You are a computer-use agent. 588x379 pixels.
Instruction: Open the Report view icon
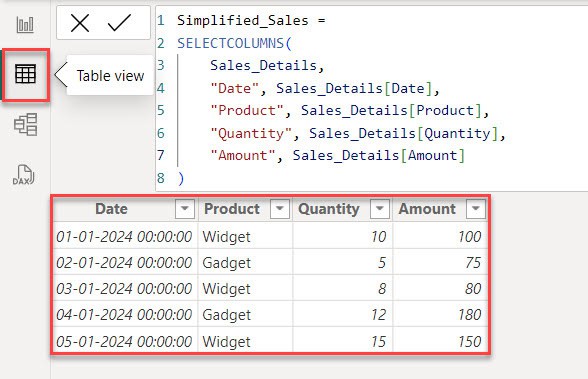pos(25,25)
